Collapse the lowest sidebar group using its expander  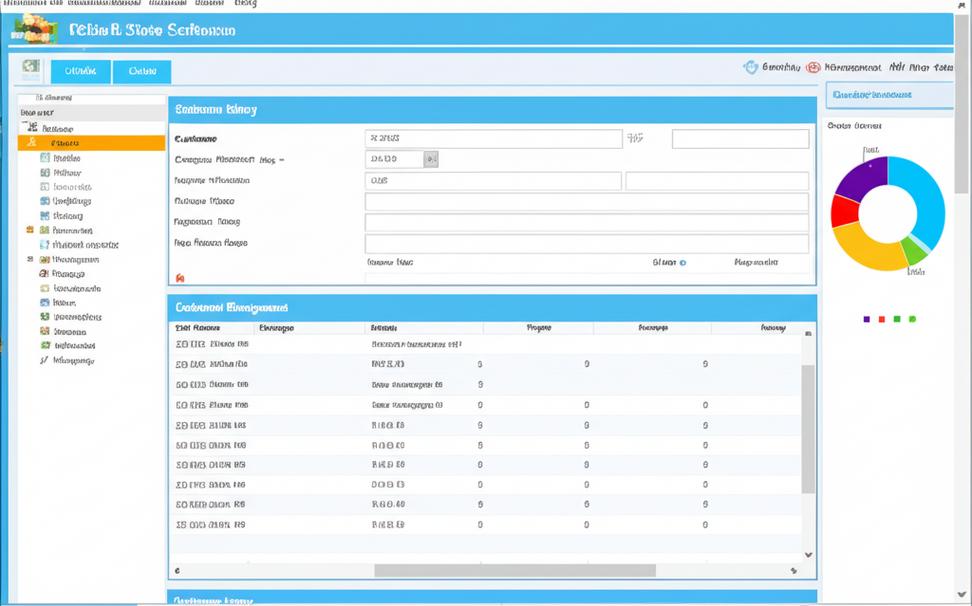point(31,259)
